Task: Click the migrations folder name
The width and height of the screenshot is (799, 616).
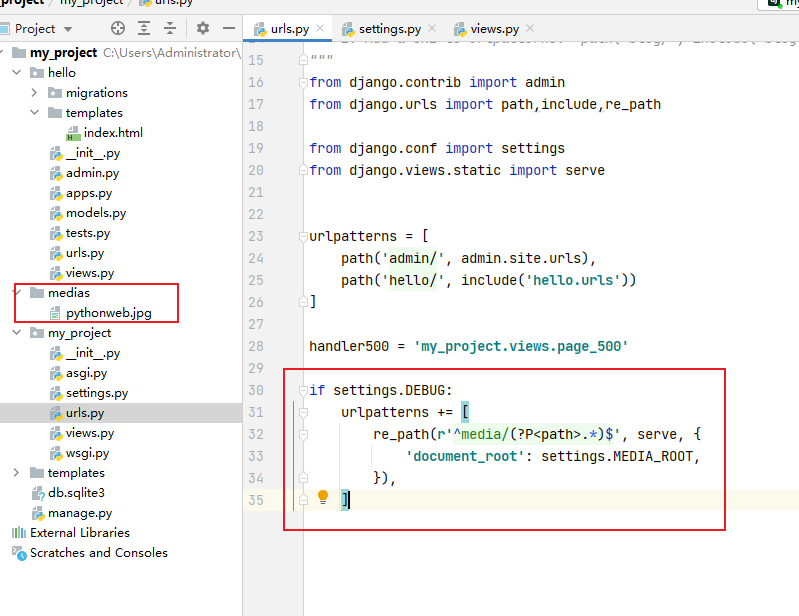Action: click(x=97, y=93)
